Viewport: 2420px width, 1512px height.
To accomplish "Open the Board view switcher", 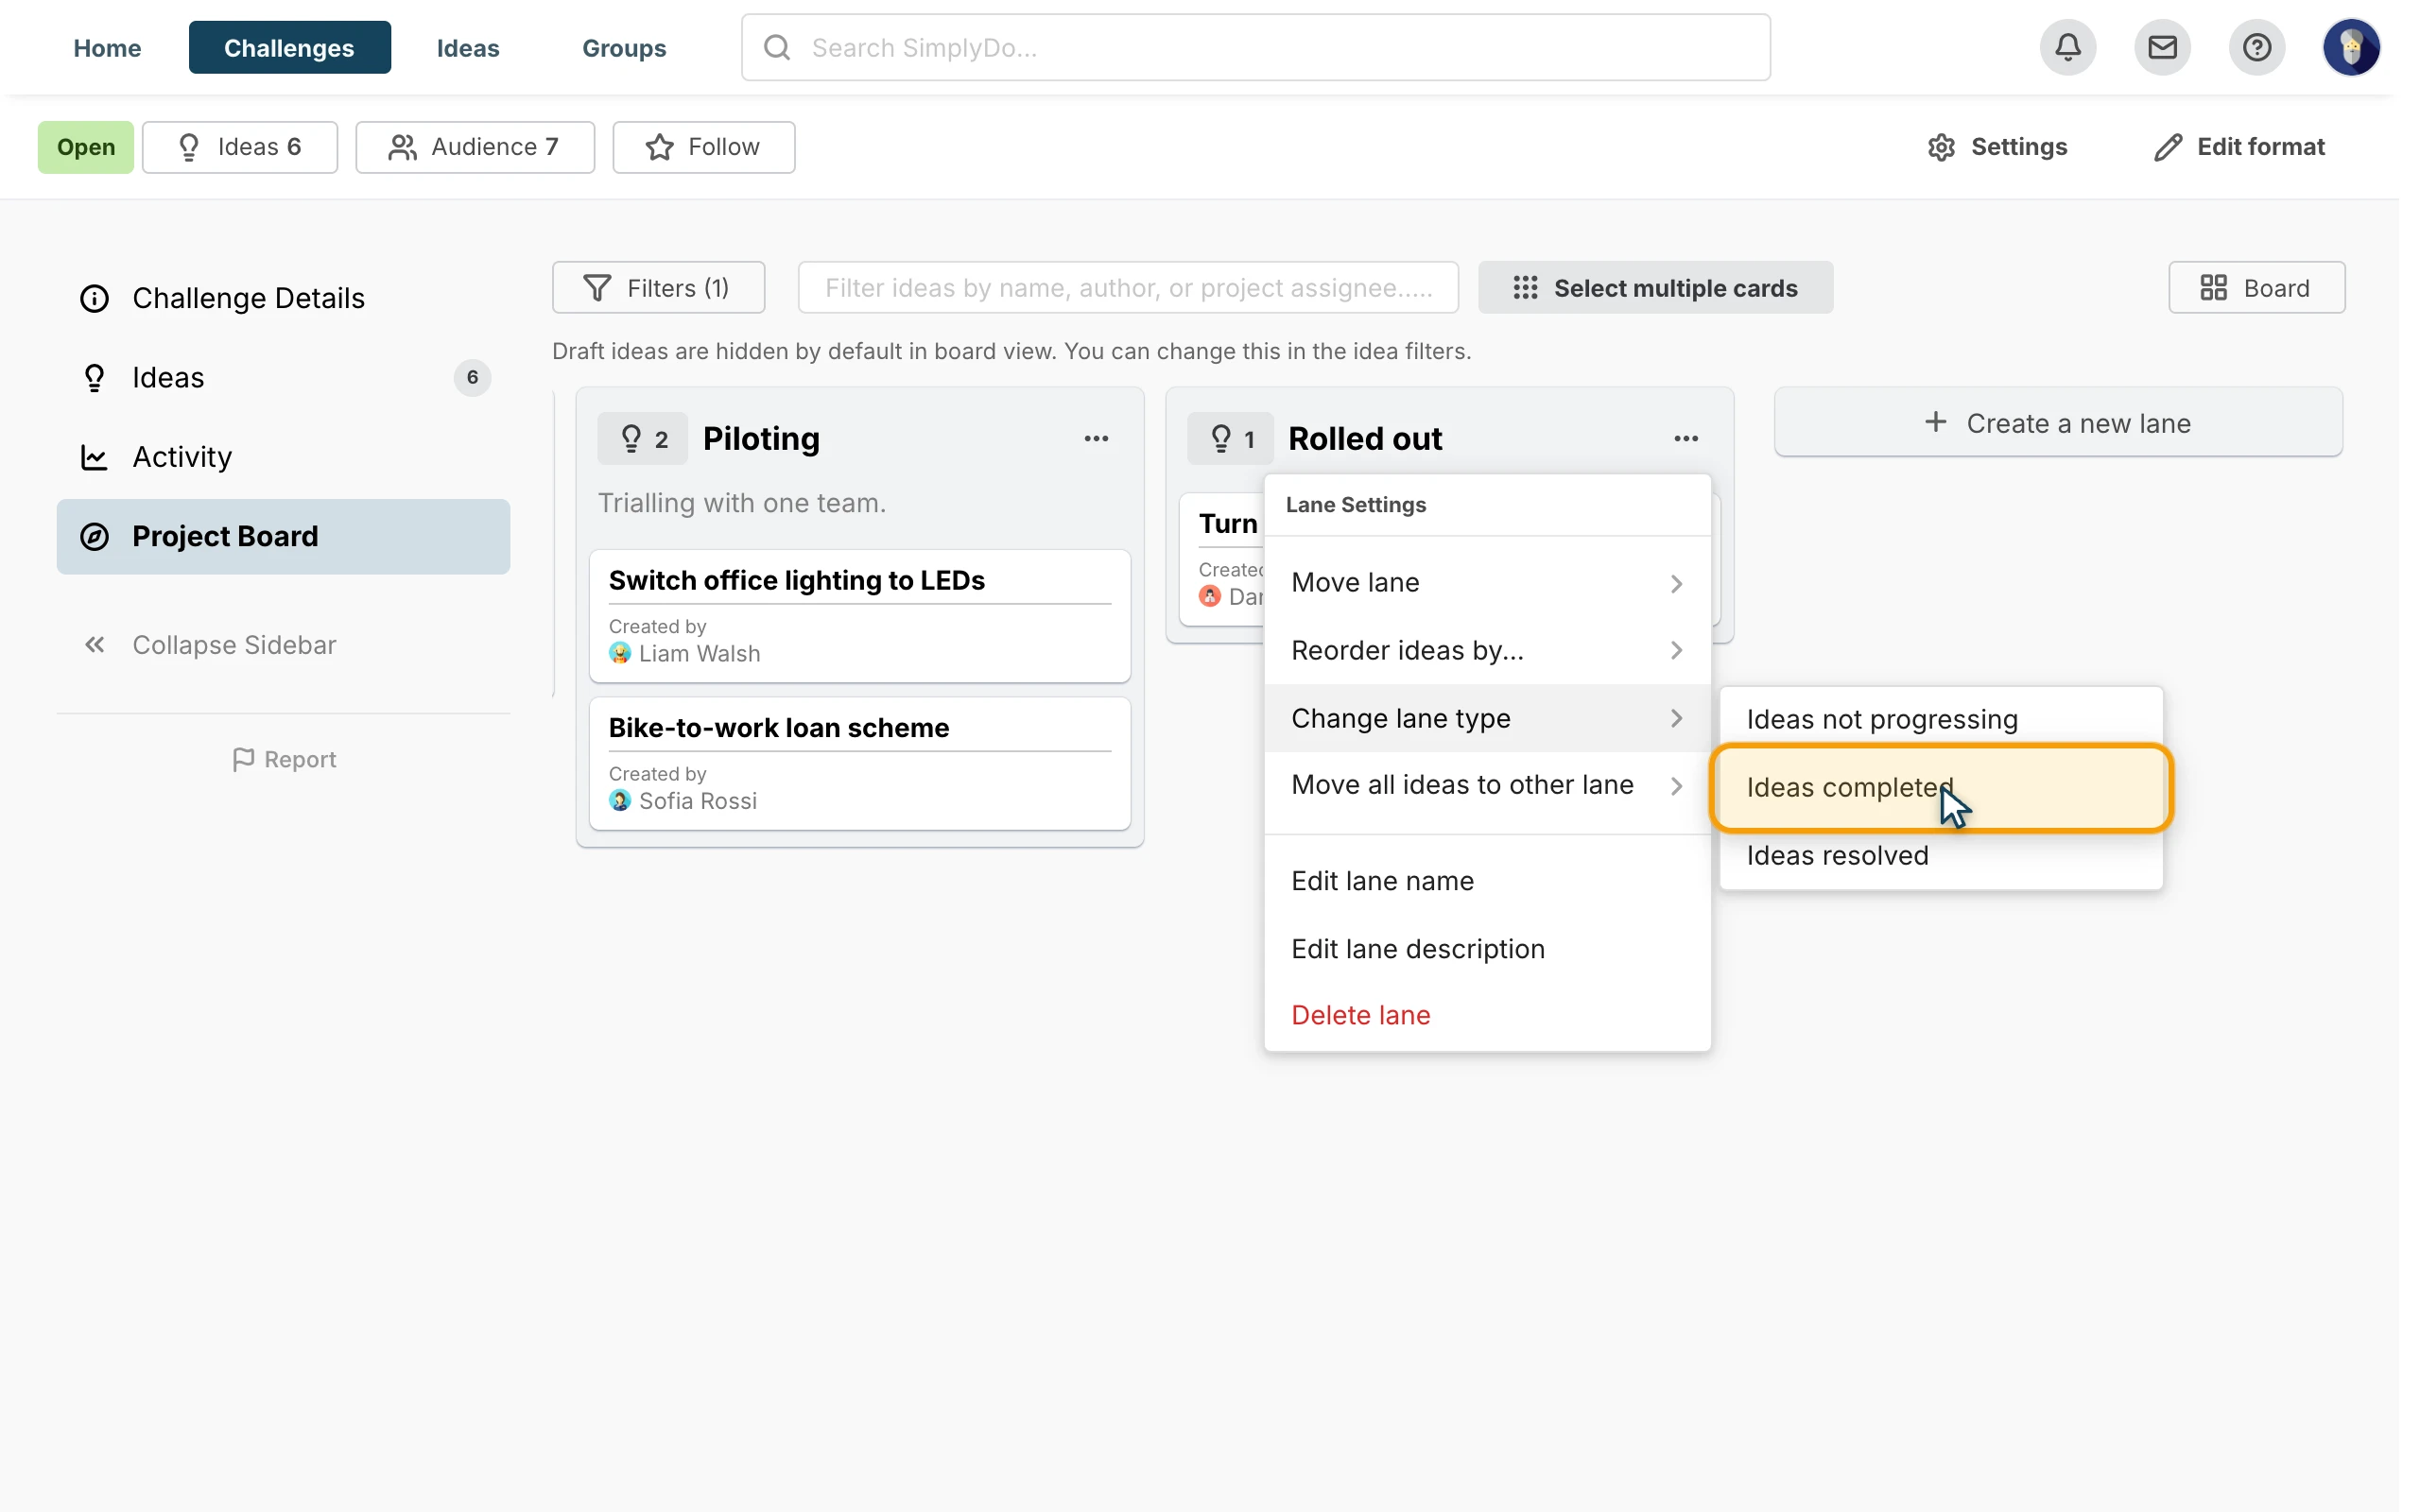I will coord(2256,288).
